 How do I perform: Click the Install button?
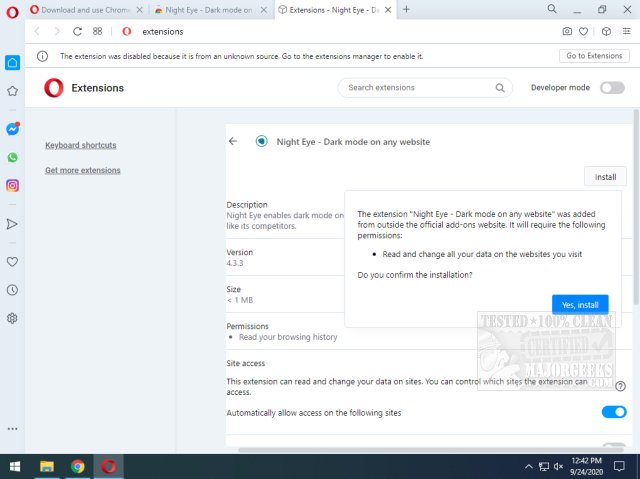pyautogui.click(x=605, y=177)
